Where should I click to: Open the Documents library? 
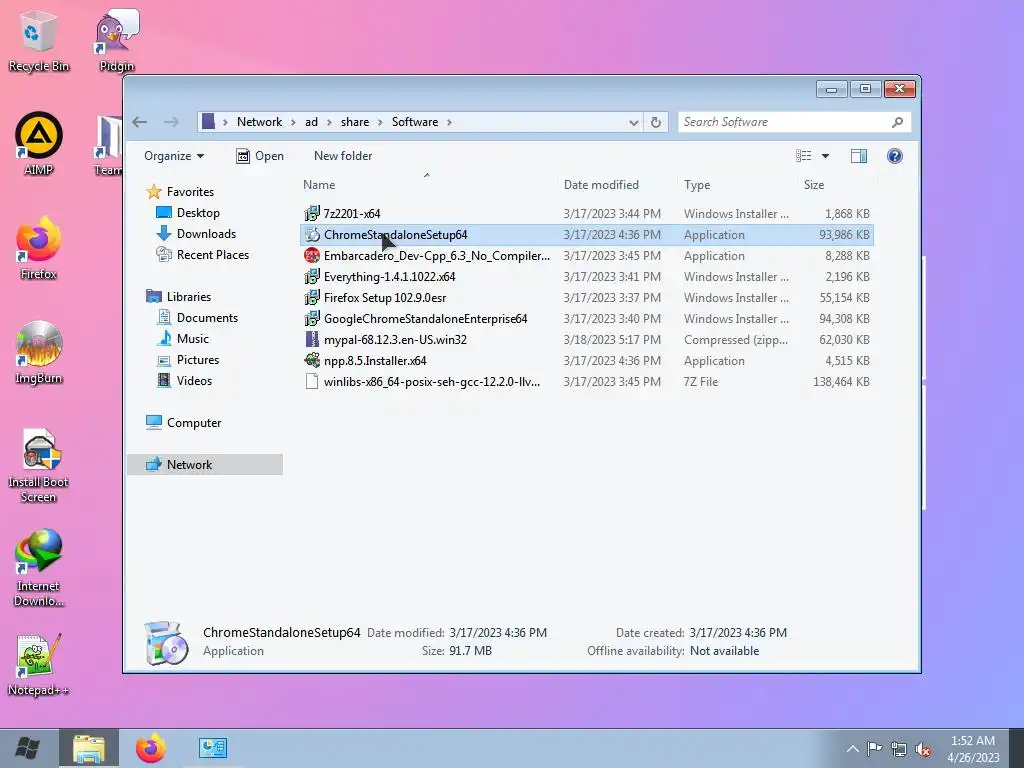(197, 317)
